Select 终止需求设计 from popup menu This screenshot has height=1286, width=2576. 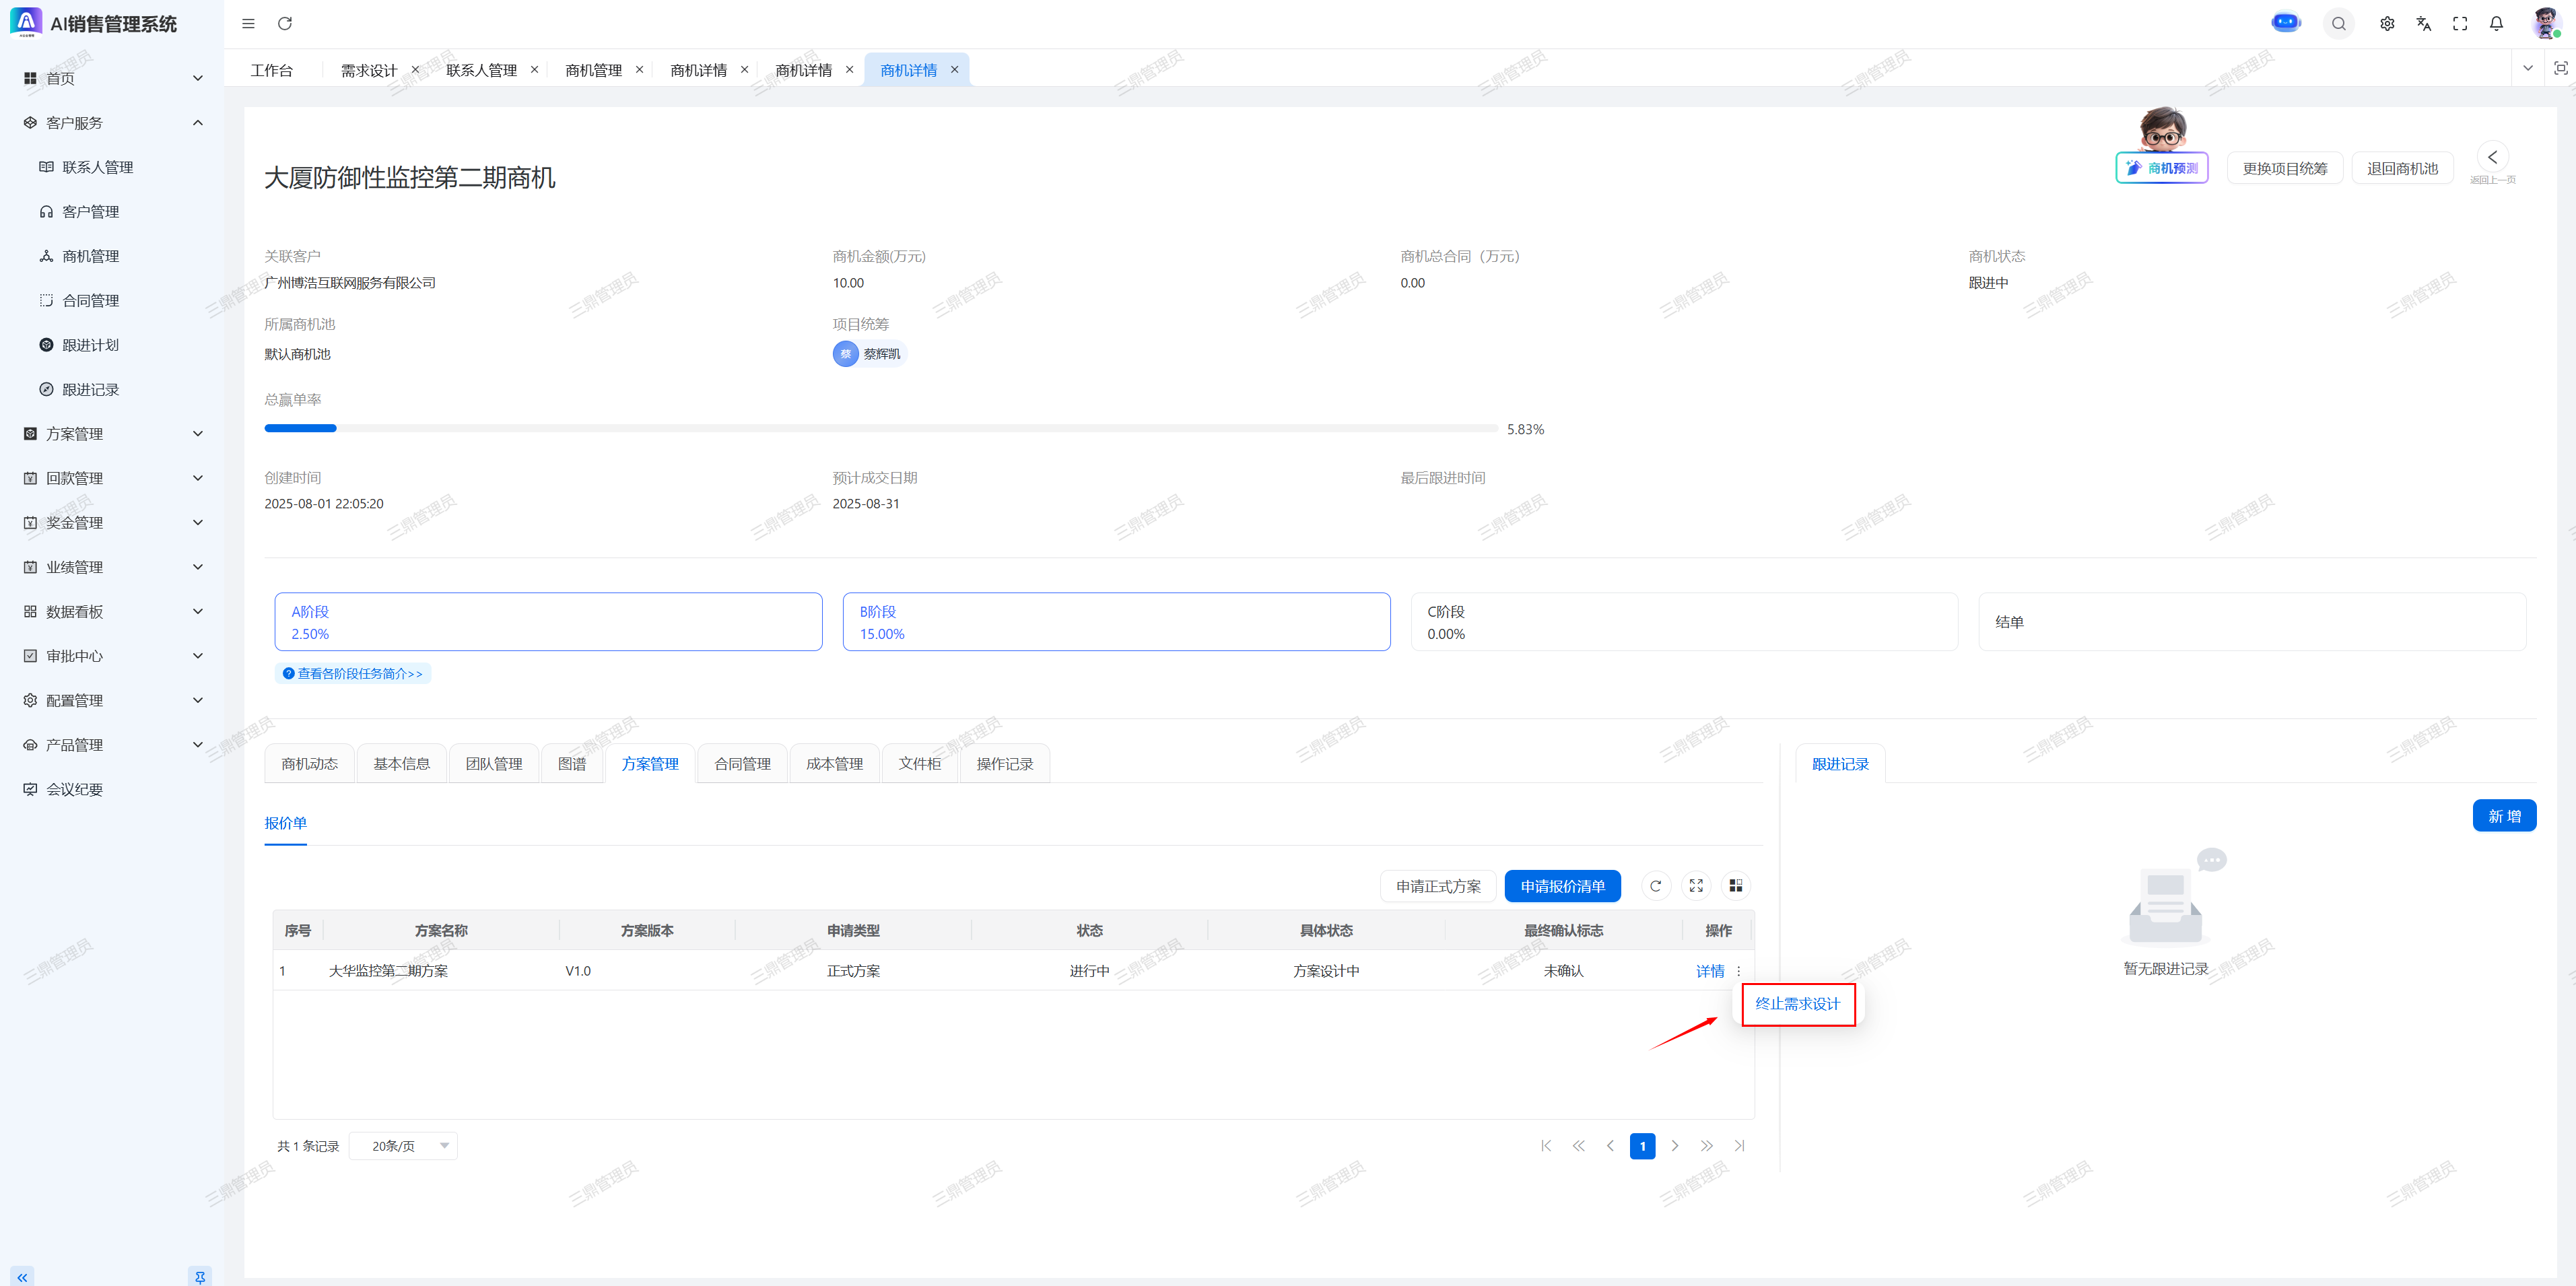coord(1797,1004)
